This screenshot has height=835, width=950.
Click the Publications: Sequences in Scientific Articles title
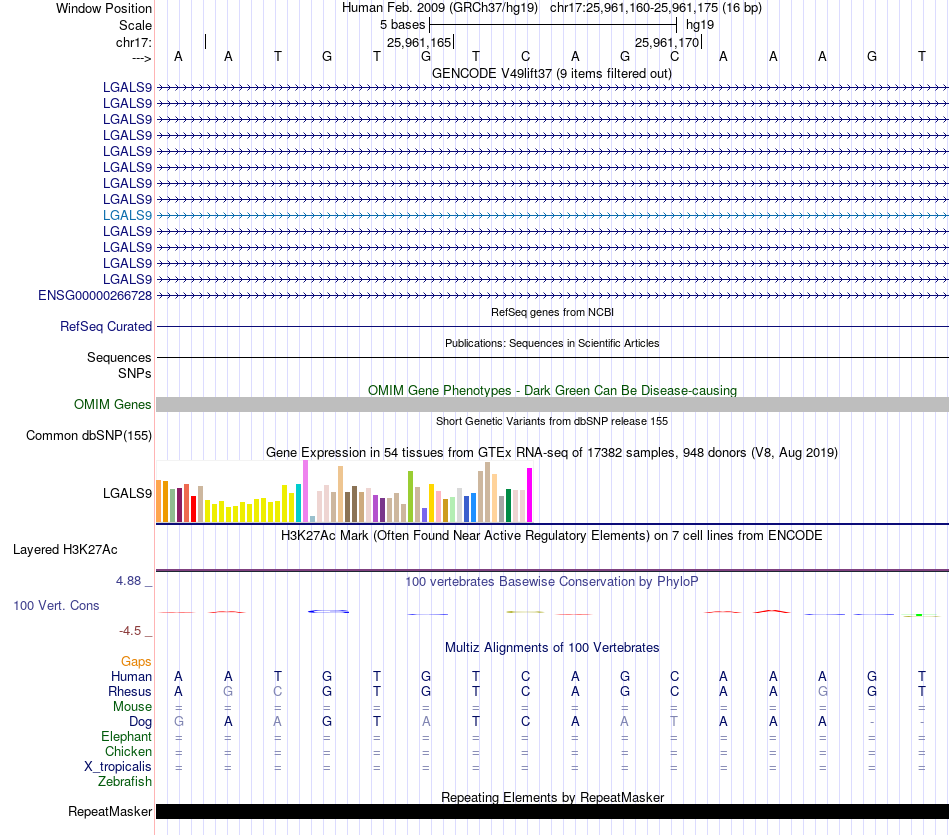pyautogui.click(x=552, y=343)
